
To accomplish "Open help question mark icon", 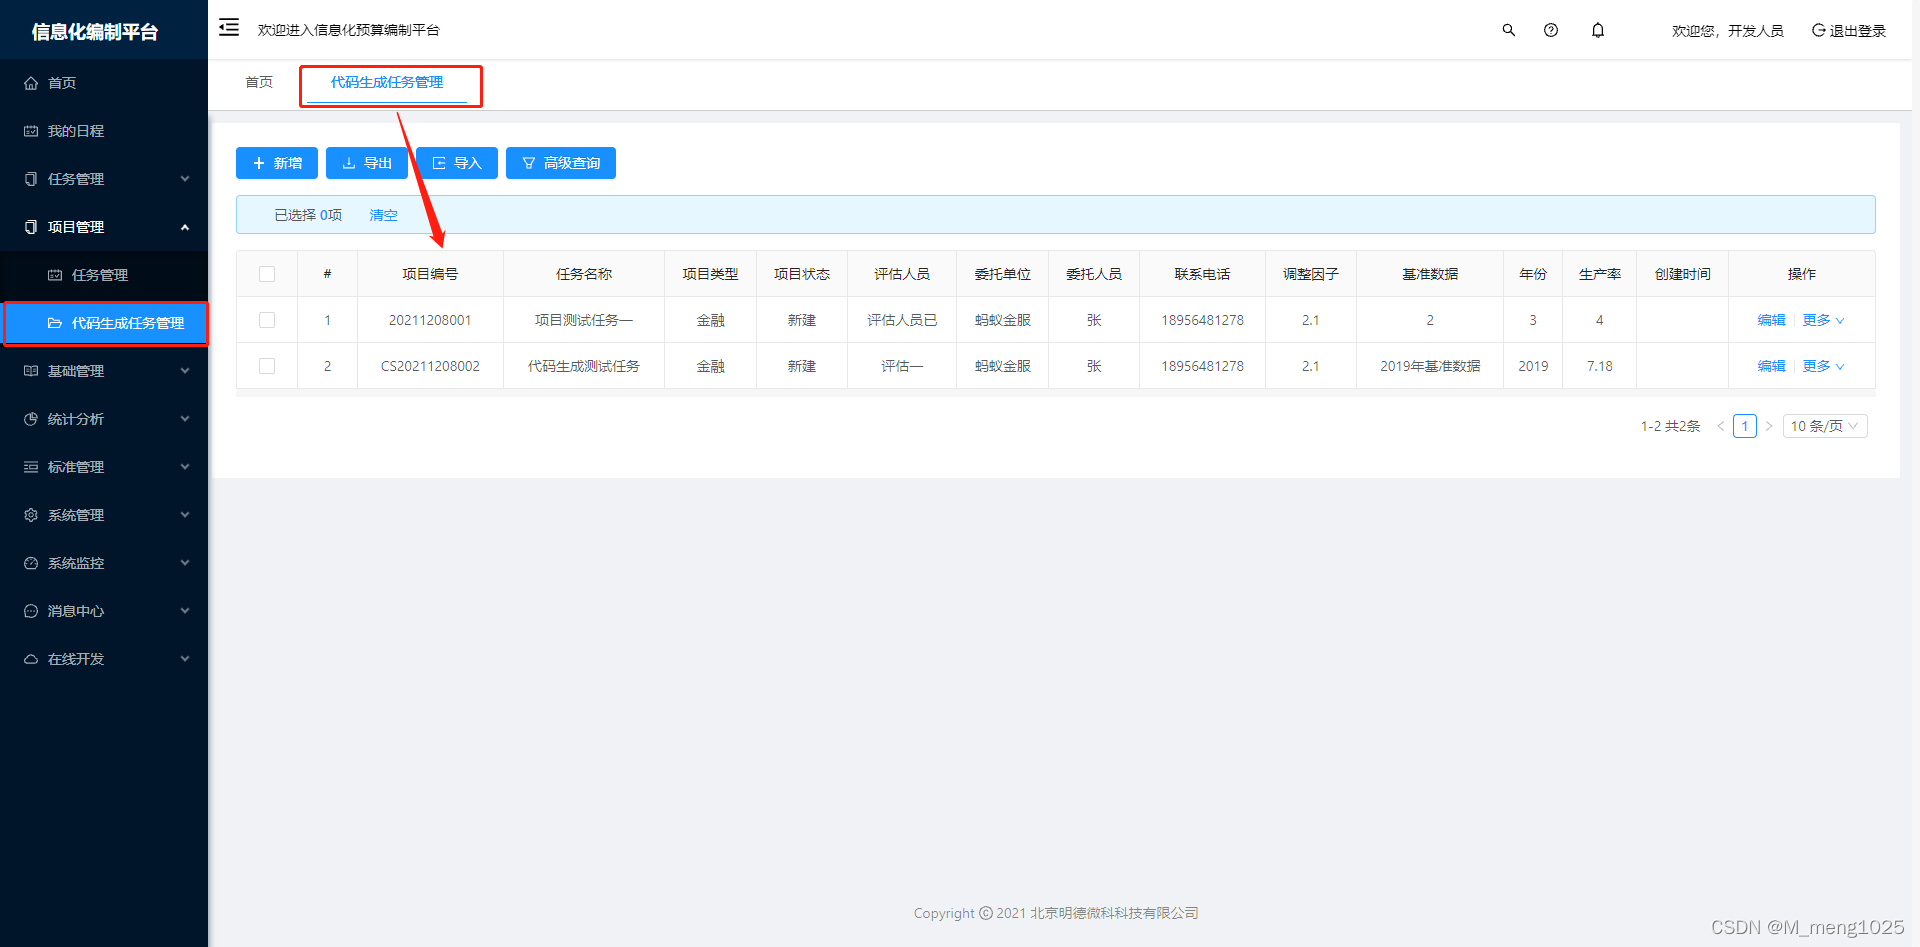I will coord(1551,30).
